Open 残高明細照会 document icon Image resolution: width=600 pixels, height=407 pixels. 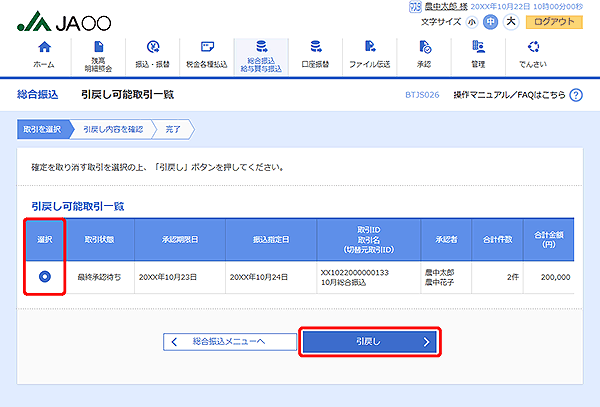[x=98, y=47]
